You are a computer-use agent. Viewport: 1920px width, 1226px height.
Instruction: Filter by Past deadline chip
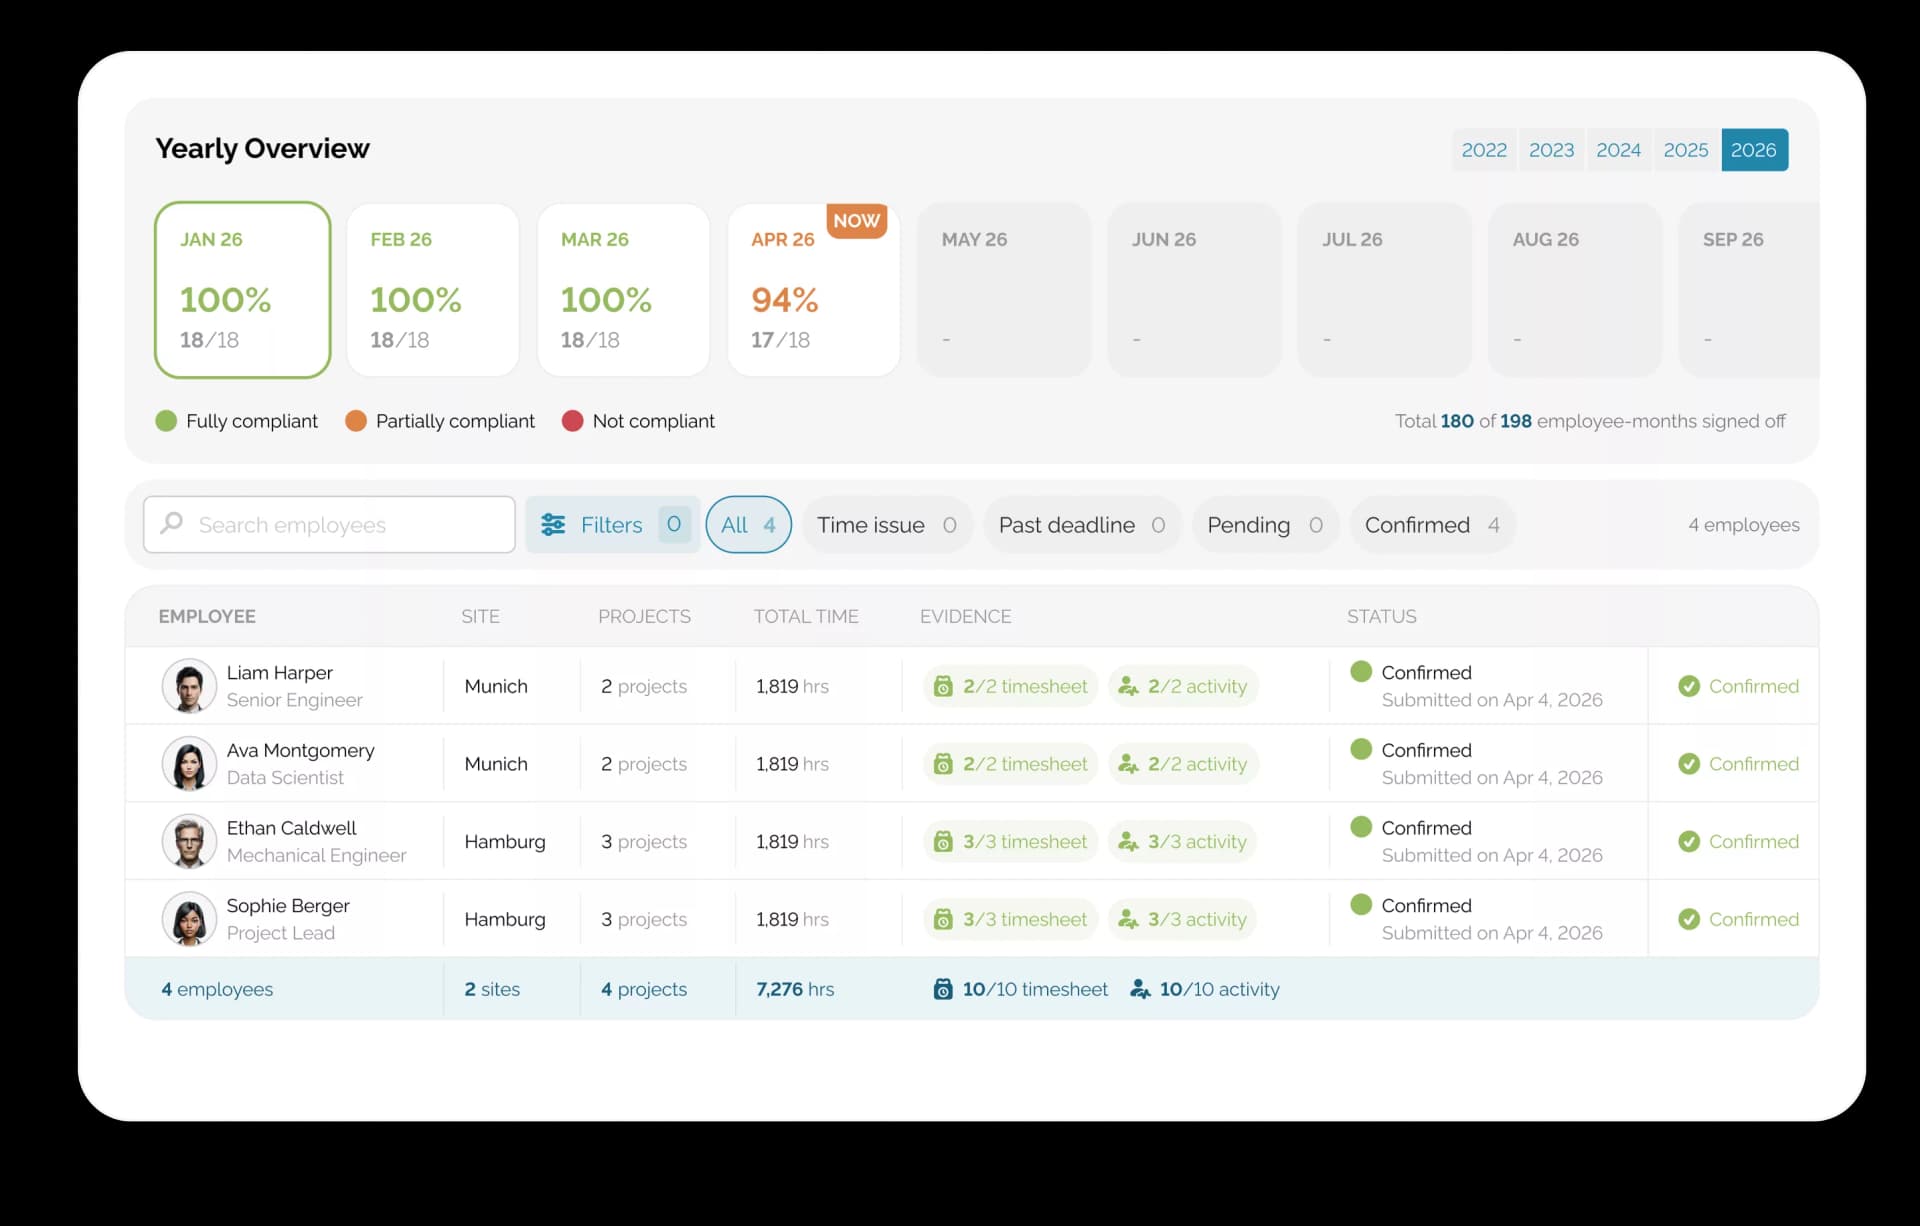pyautogui.click(x=1082, y=525)
